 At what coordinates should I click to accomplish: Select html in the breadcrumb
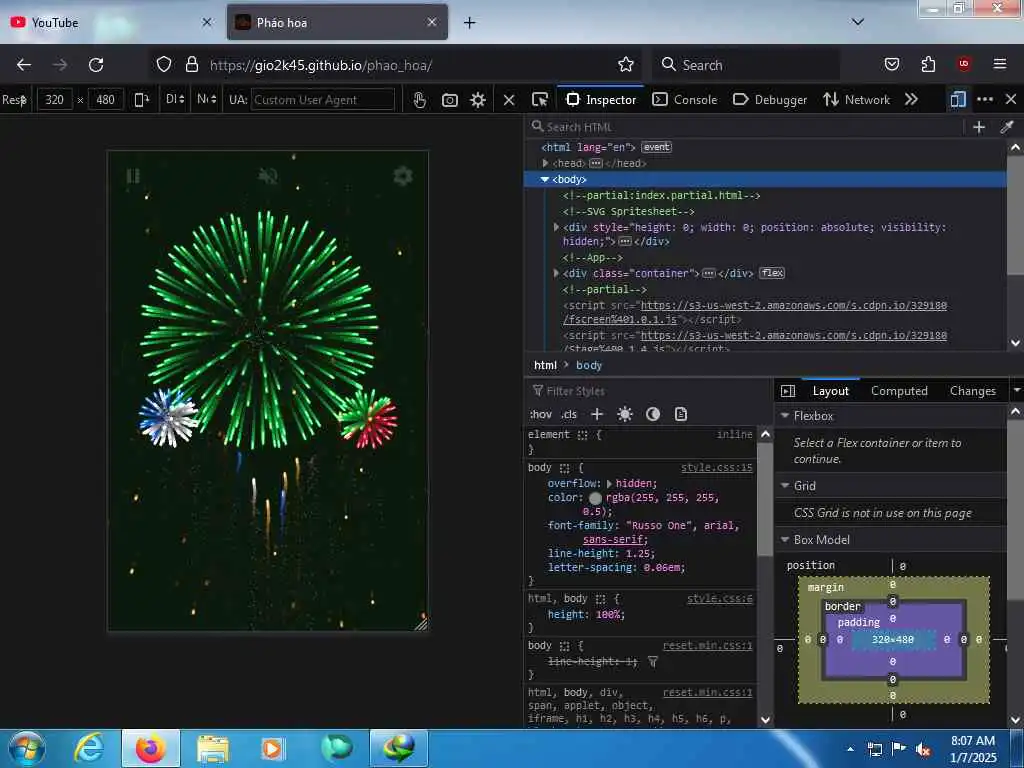545,365
